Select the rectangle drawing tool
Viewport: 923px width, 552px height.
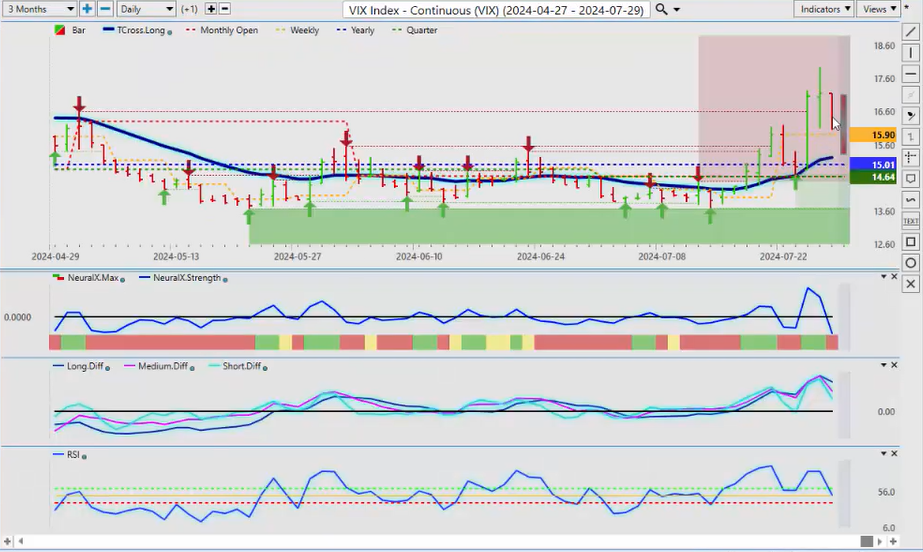911,242
